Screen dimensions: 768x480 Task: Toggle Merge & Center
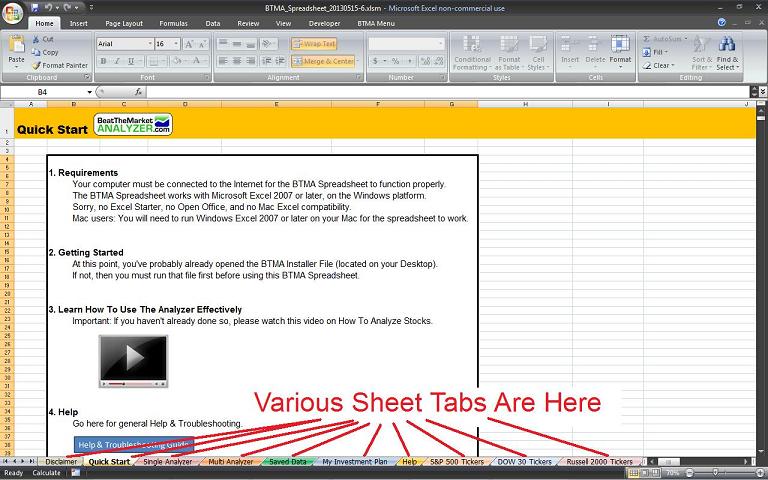323,61
